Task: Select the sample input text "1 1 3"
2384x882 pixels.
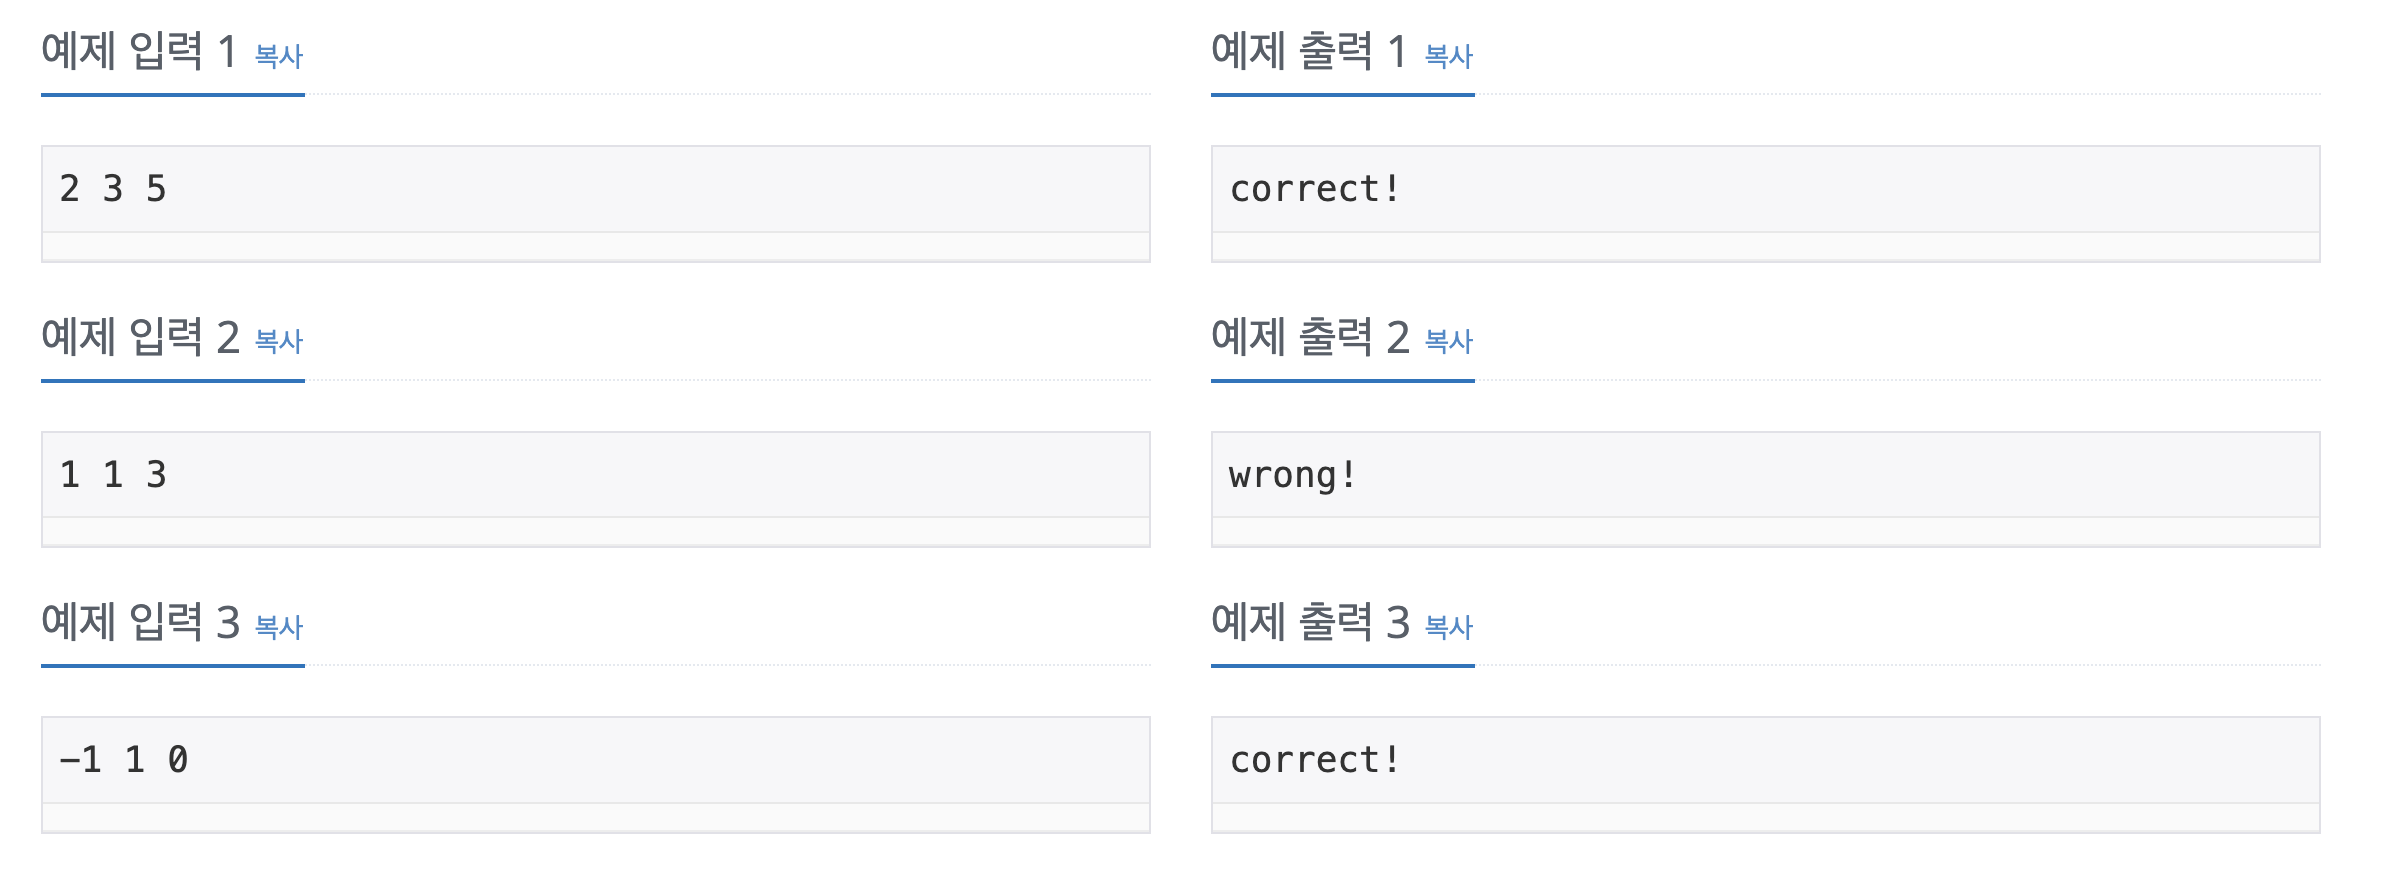Action: coord(113,475)
